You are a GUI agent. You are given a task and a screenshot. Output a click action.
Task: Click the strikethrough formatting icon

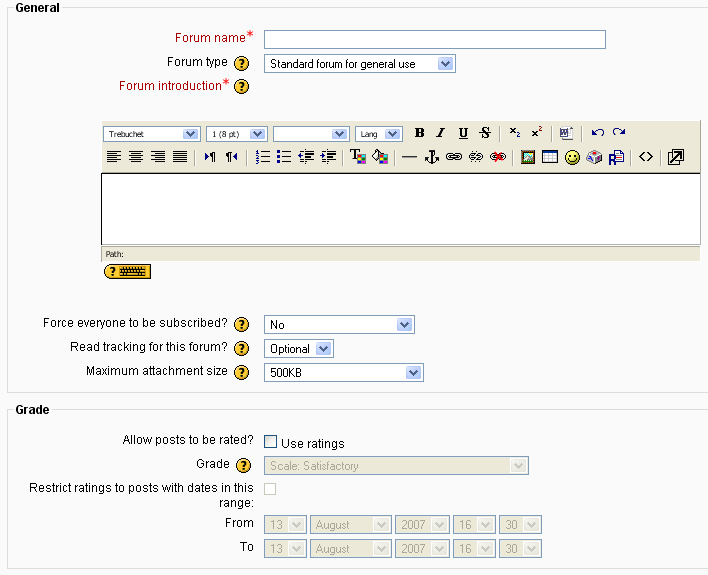(x=485, y=133)
